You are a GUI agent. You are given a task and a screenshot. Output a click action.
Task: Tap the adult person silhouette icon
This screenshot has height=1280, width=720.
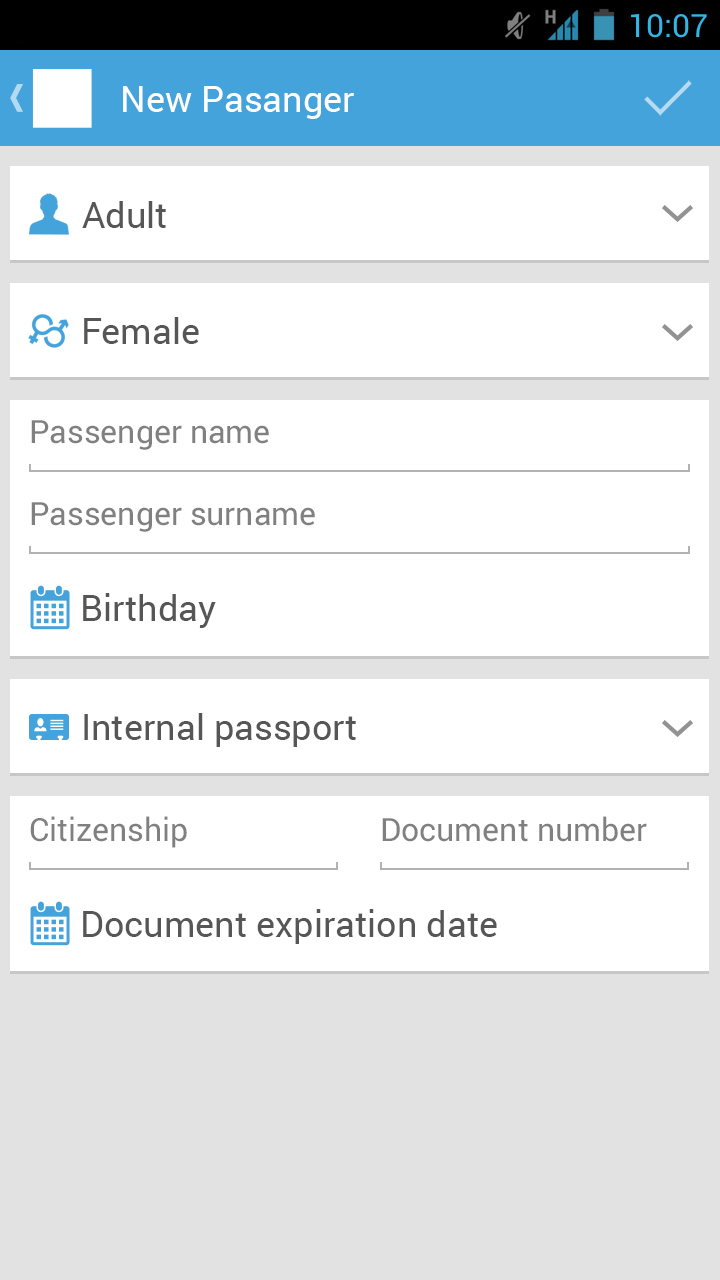(48, 215)
